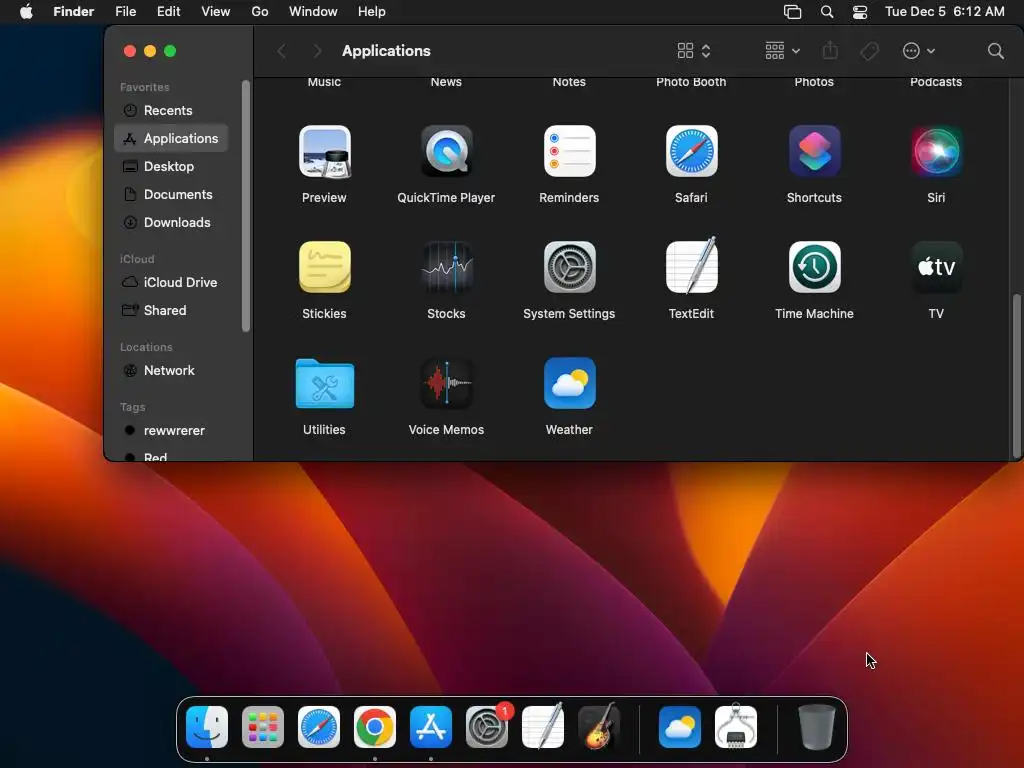The image size is (1024, 768).
Task: Open Shared in the sidebar
Action: 171,311
